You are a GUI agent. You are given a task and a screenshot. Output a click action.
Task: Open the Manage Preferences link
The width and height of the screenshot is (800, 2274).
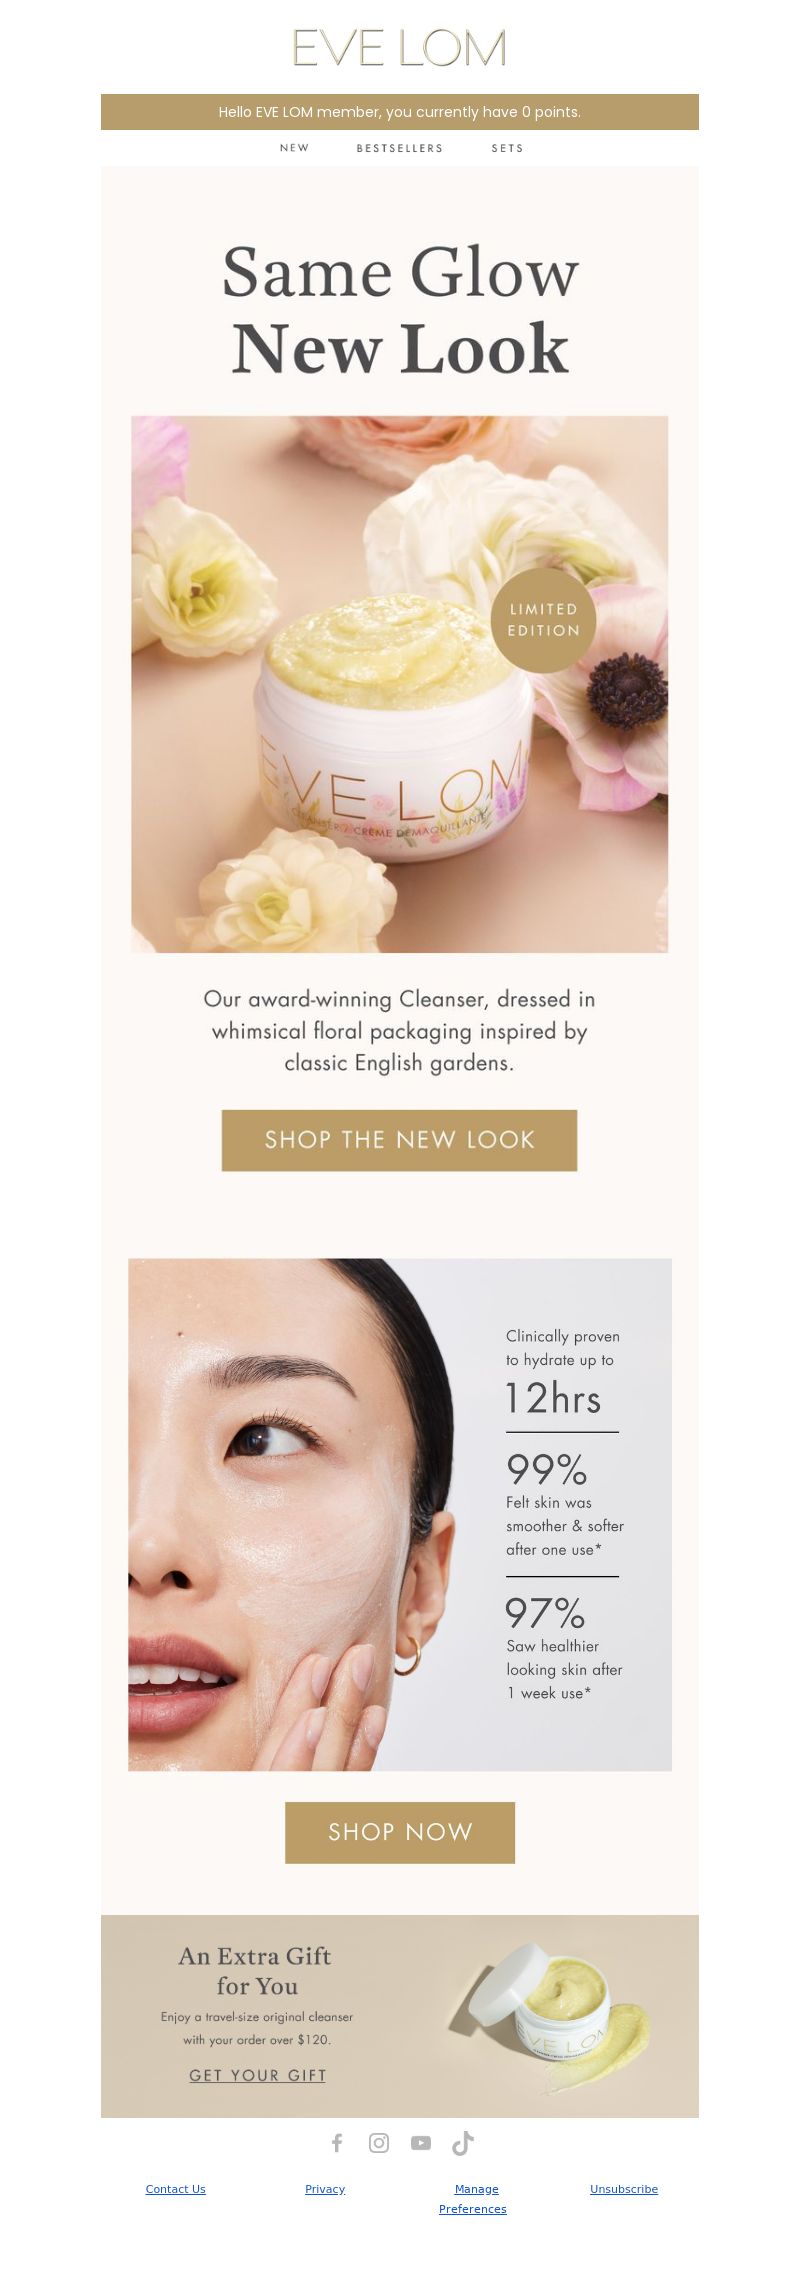click(x=473, y=2199)
